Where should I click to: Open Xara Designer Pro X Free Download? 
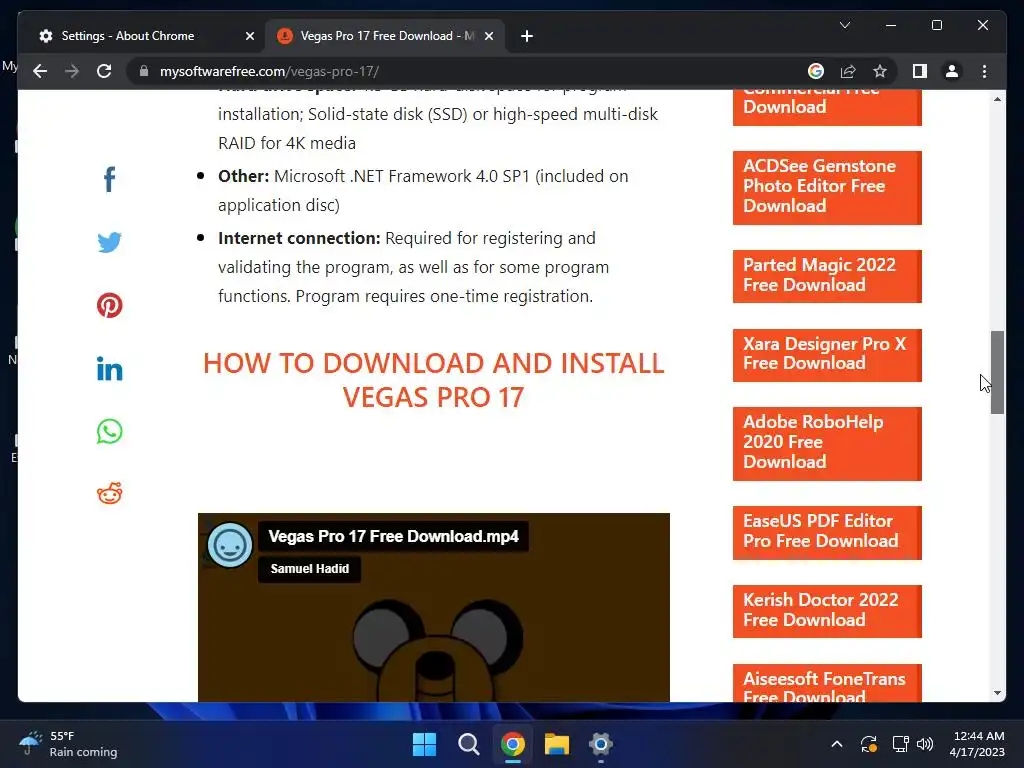click(827, 355)
